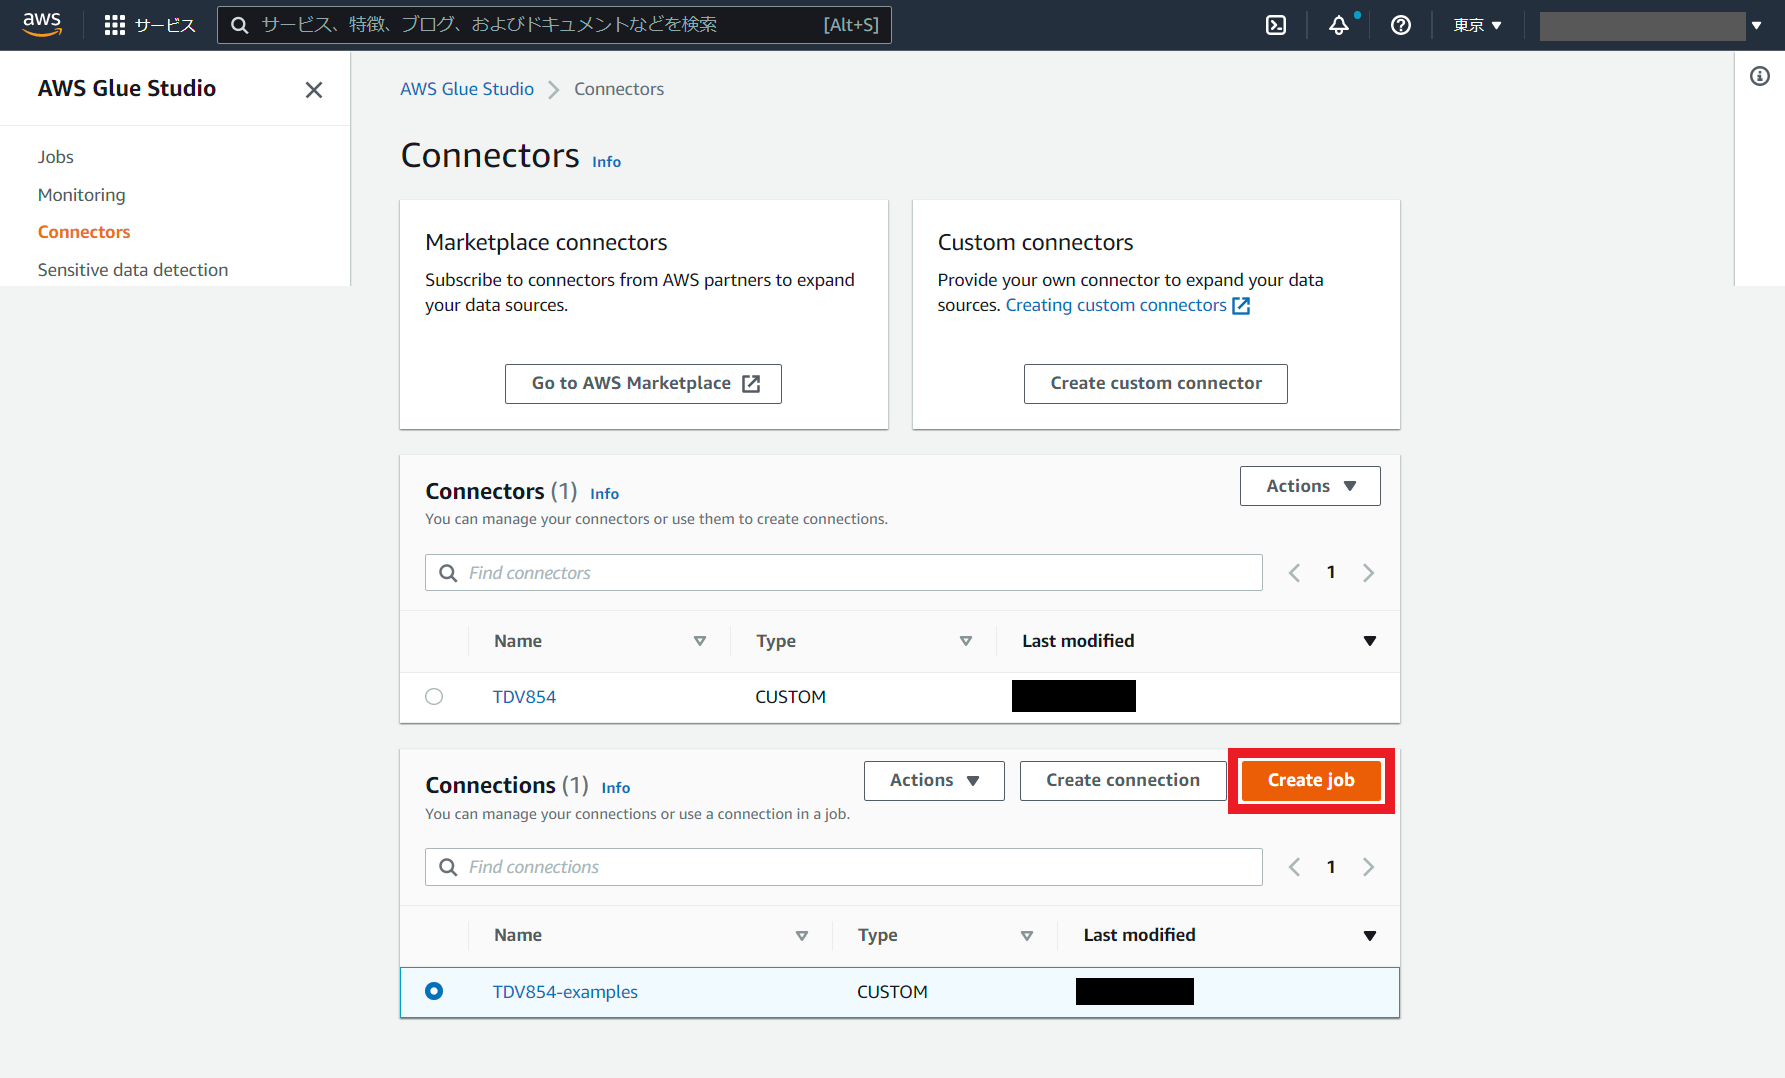Click CUSTOM type cell in TDV854 row
Image resolution: width=1785 pixels, height=1078 pixels.
coord(790,697)
